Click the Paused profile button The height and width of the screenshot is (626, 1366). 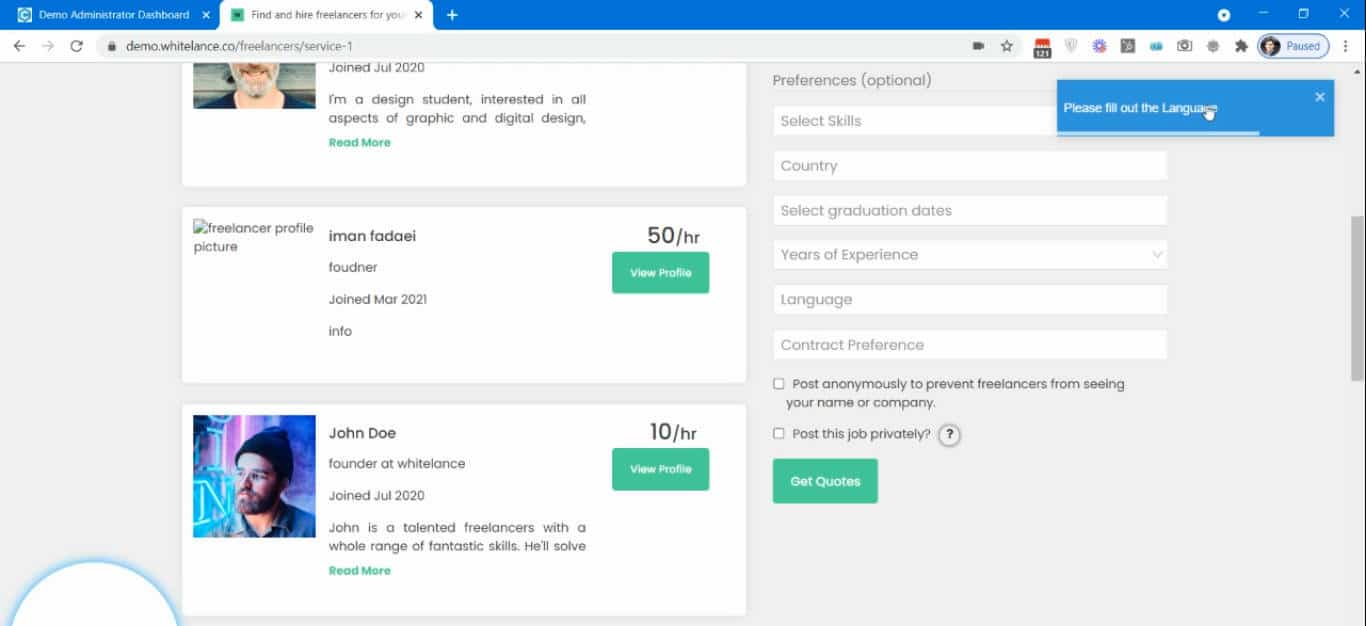point(1293,46)
